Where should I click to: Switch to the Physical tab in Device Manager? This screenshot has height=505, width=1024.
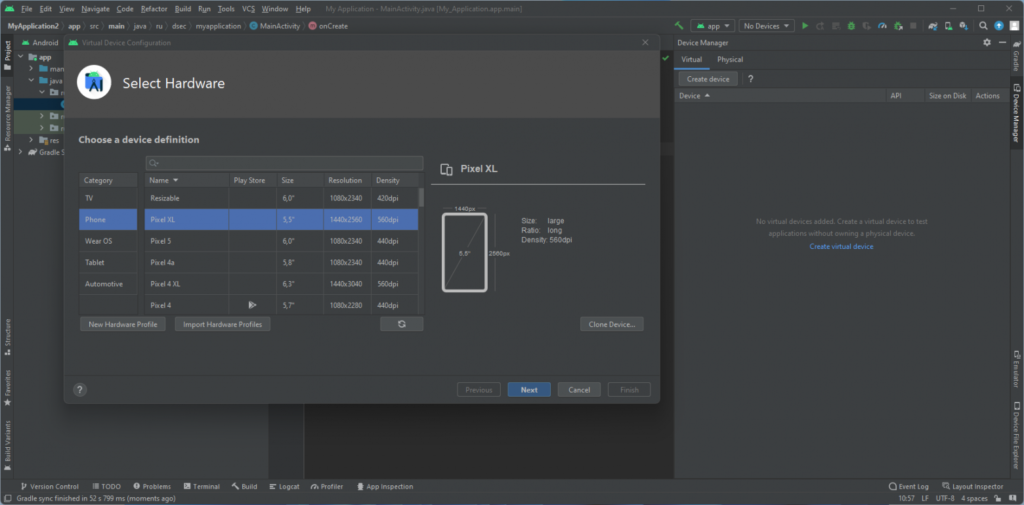point(730,59)
